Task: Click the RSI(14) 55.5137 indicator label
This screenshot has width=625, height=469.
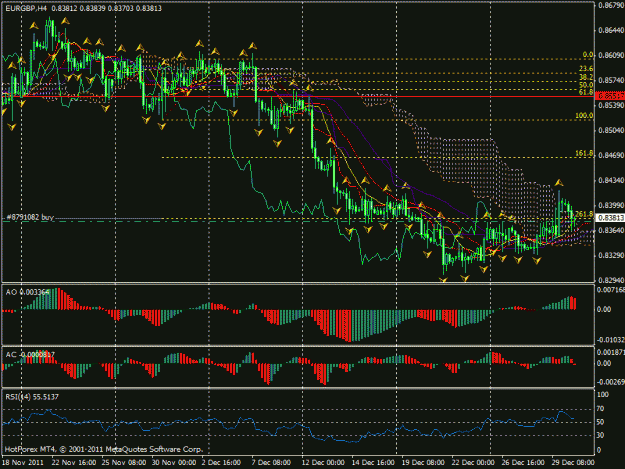Action: [32, 396]
